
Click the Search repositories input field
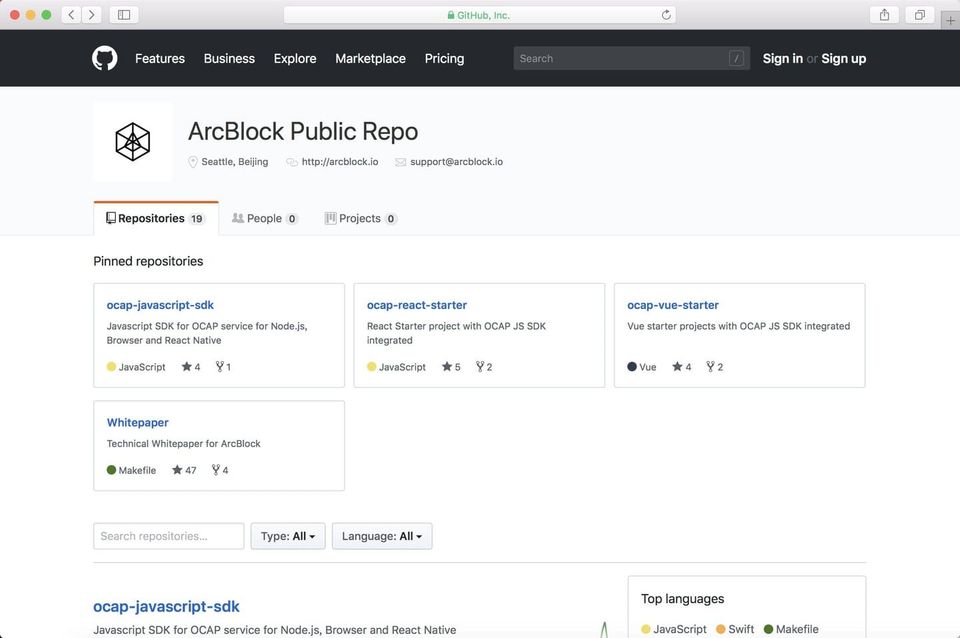tap(168, 536)
